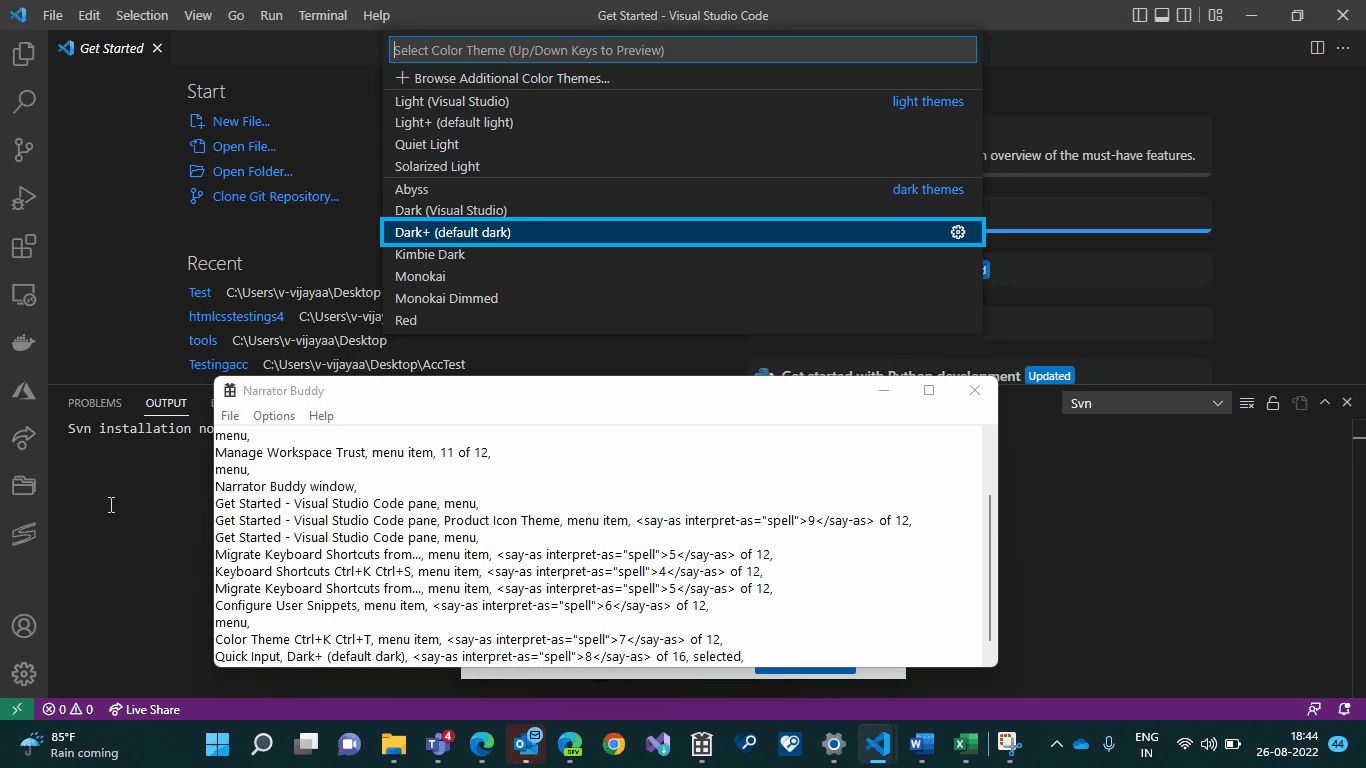1366x768 pixels.
Task: Open the Accounts menu in activity bar
Action: tap(24, 627)
